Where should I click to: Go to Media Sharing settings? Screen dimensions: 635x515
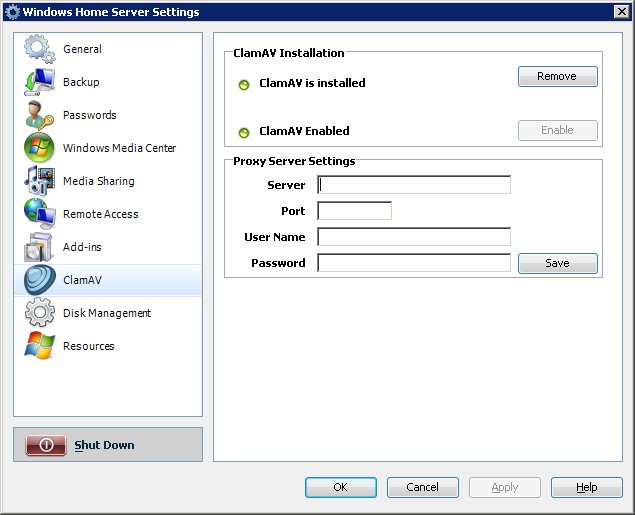pos(108,181)
